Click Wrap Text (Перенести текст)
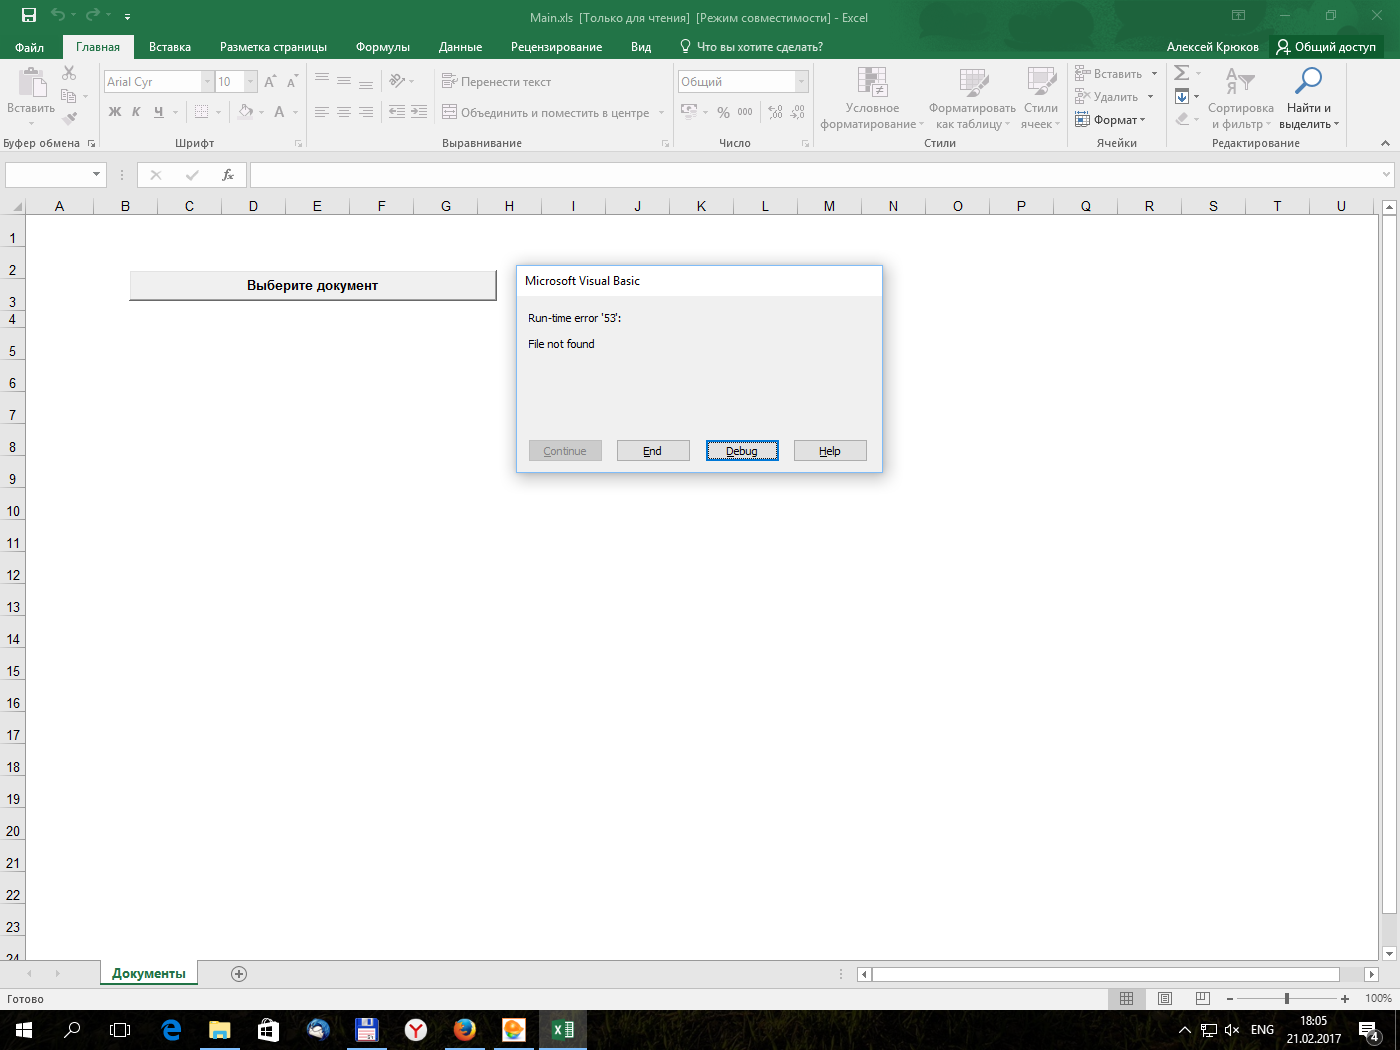 click(497, 81)
